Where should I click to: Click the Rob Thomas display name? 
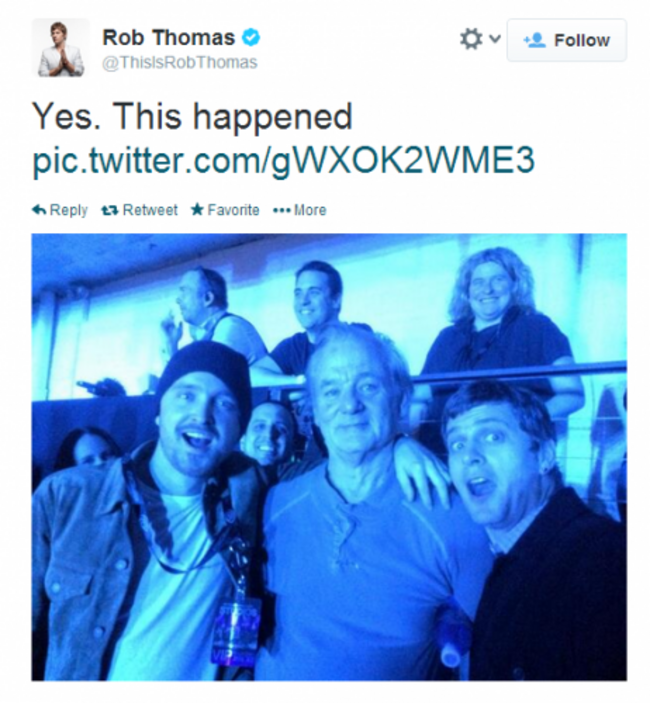point(169,37)
